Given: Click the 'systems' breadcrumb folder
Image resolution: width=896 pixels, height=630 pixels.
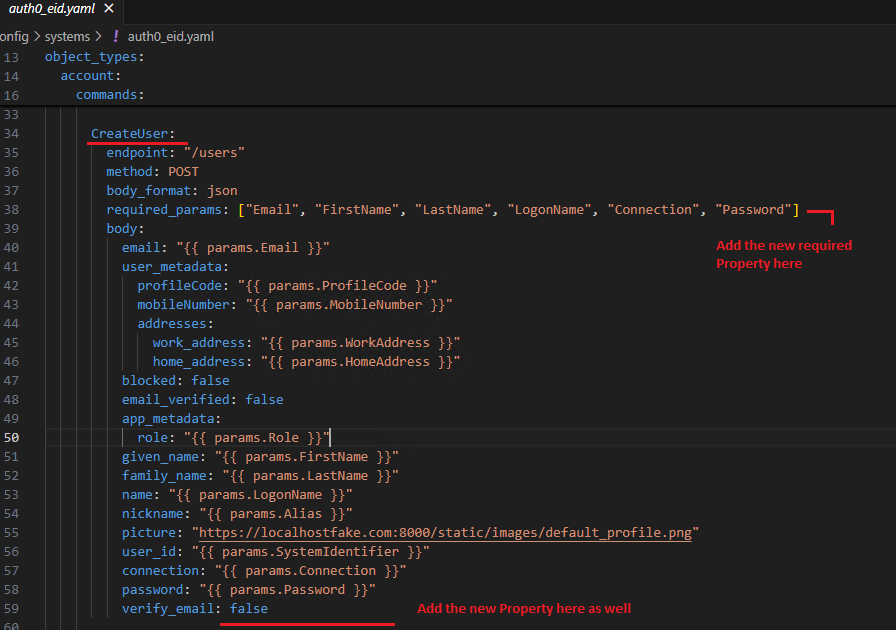Looking at the screenshot, I should coord(67,37).
